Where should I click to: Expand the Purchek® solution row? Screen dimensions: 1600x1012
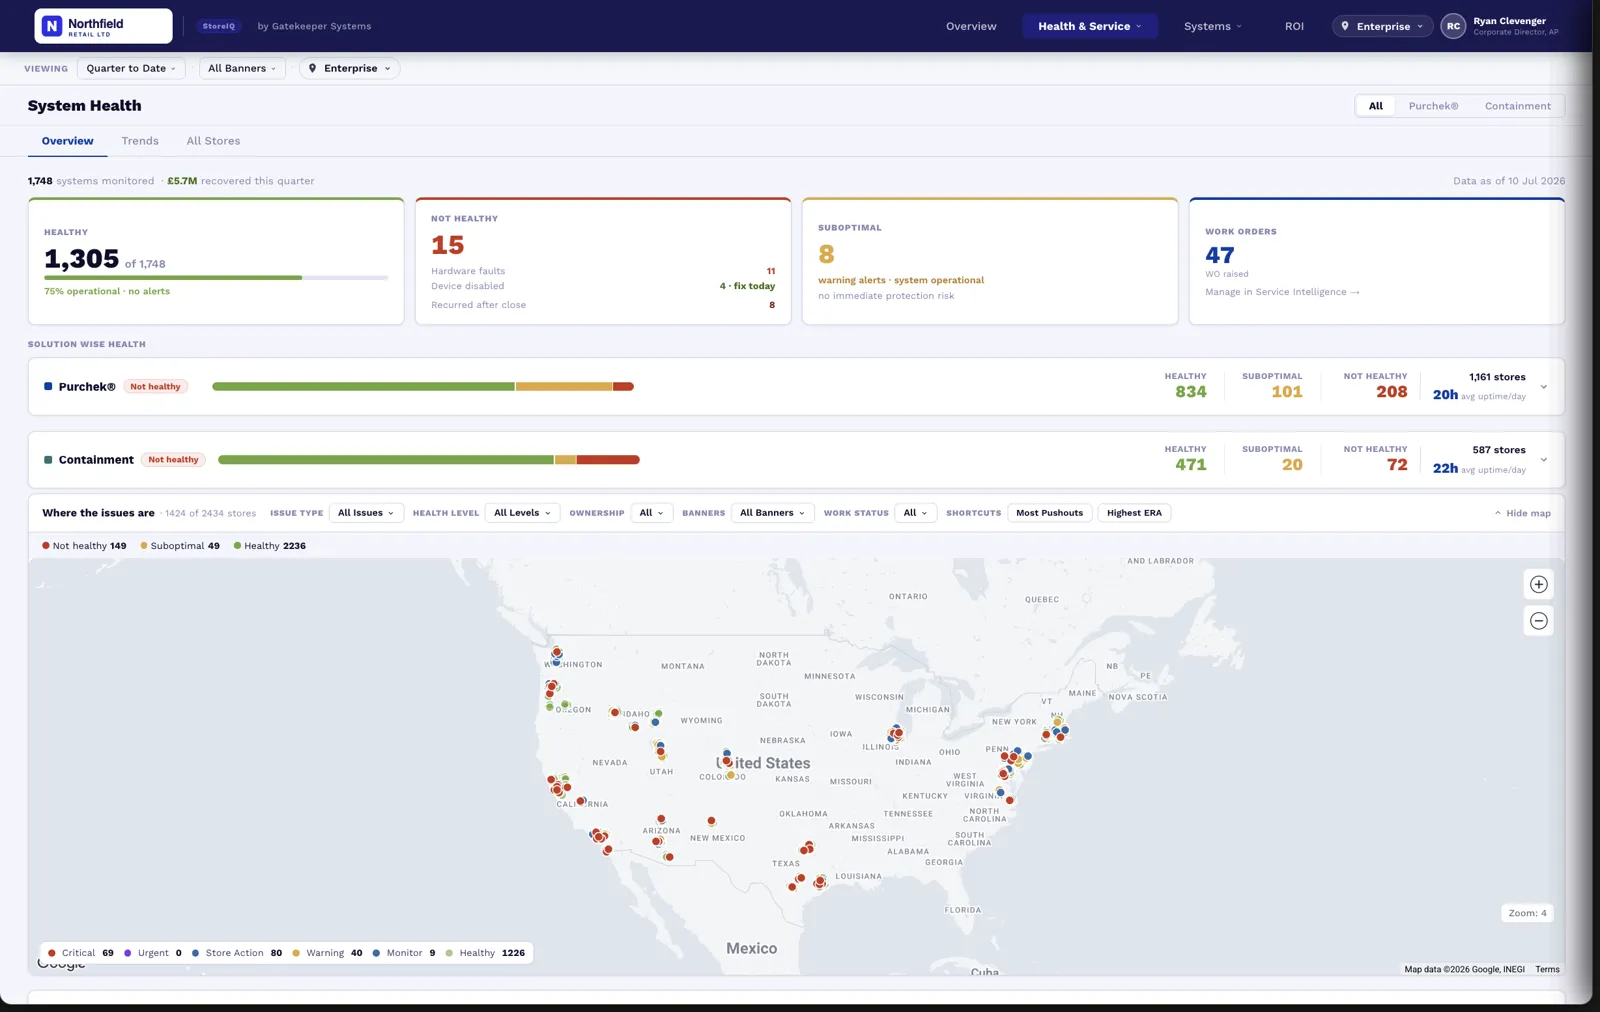coord(1543,387)
